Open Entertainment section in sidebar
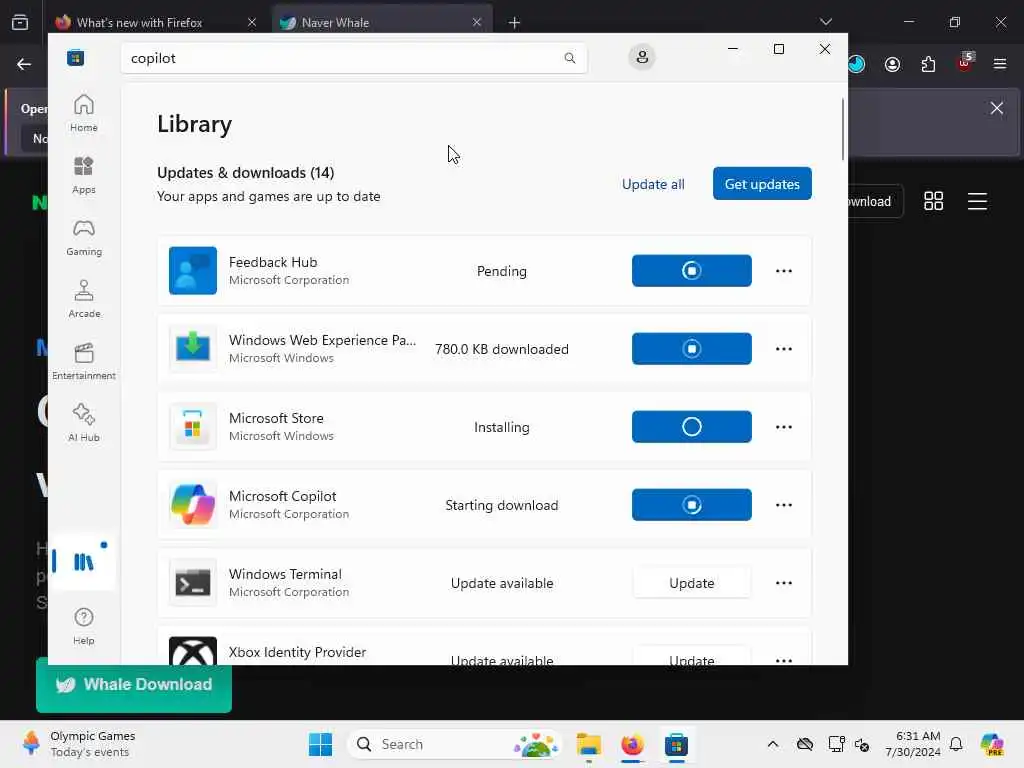 click(84, 361)
